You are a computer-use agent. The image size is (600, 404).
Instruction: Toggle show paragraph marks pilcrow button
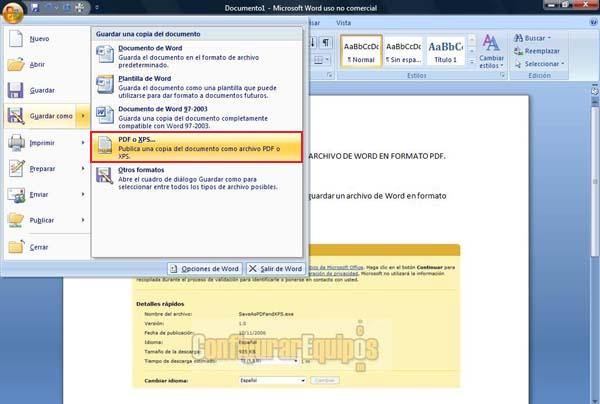[326, 42]
